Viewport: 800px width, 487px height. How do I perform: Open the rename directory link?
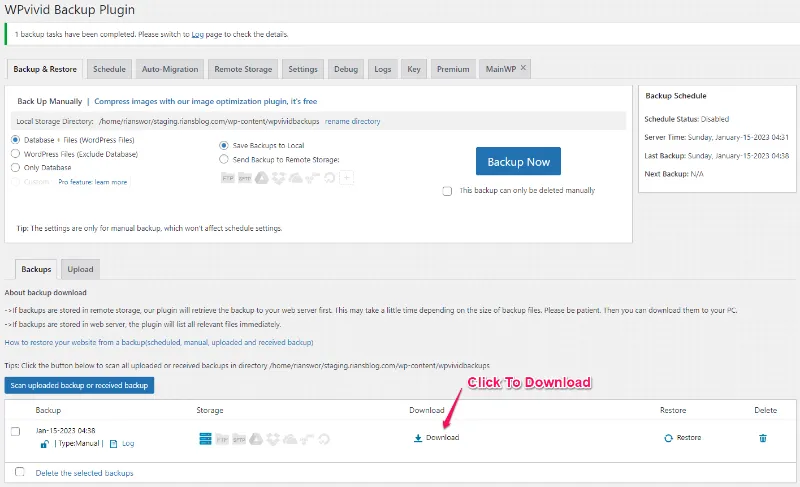[353, 121]
